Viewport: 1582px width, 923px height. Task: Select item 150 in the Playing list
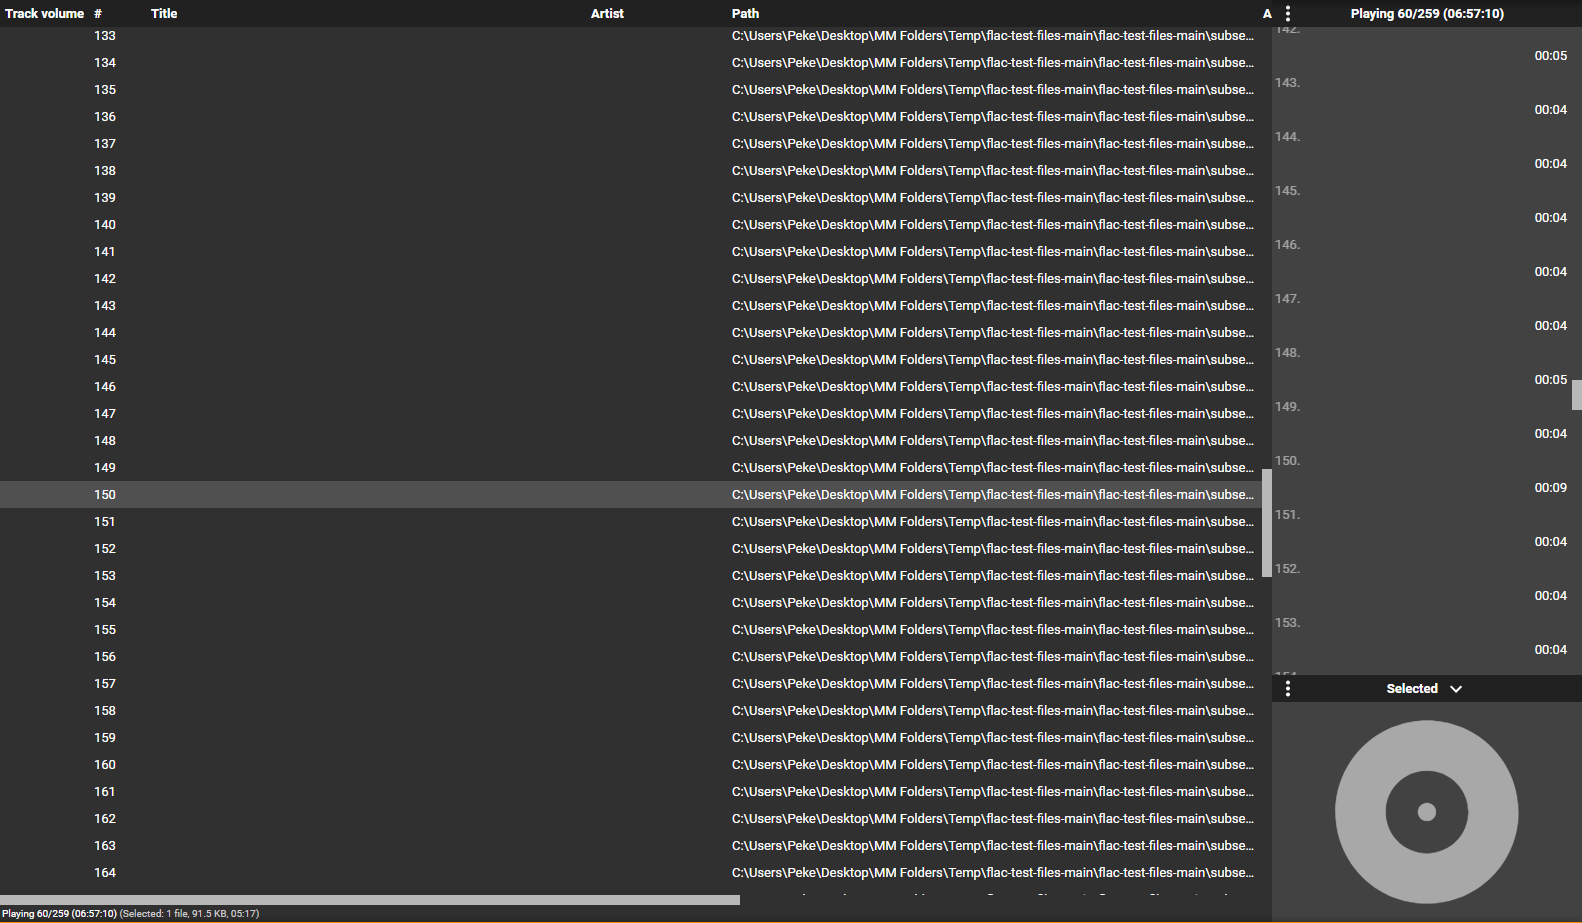click(1420, 475)
